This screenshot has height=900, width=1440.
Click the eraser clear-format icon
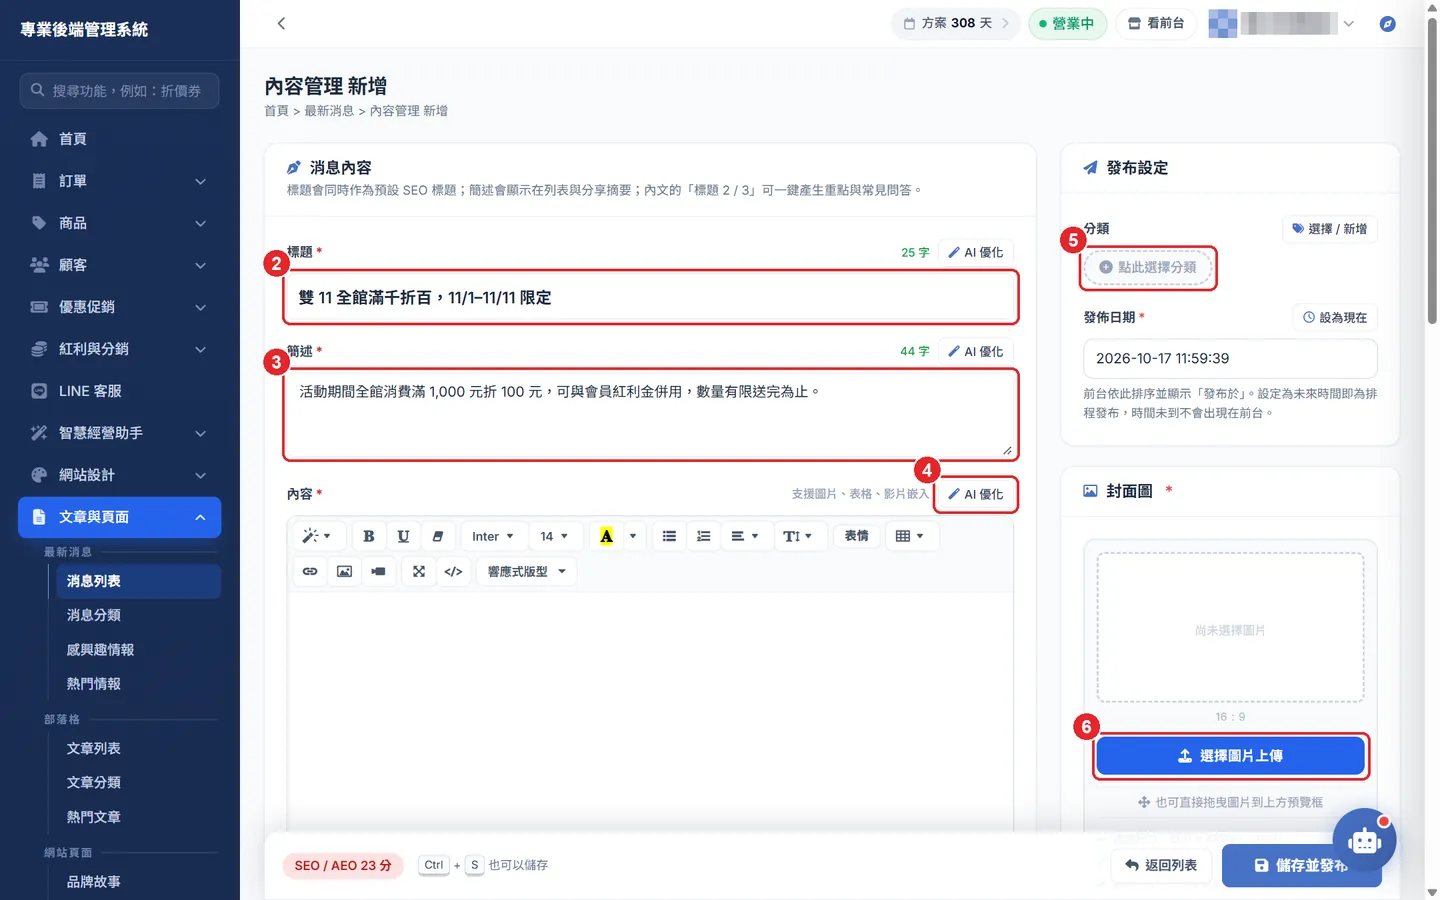click(437, 536)
